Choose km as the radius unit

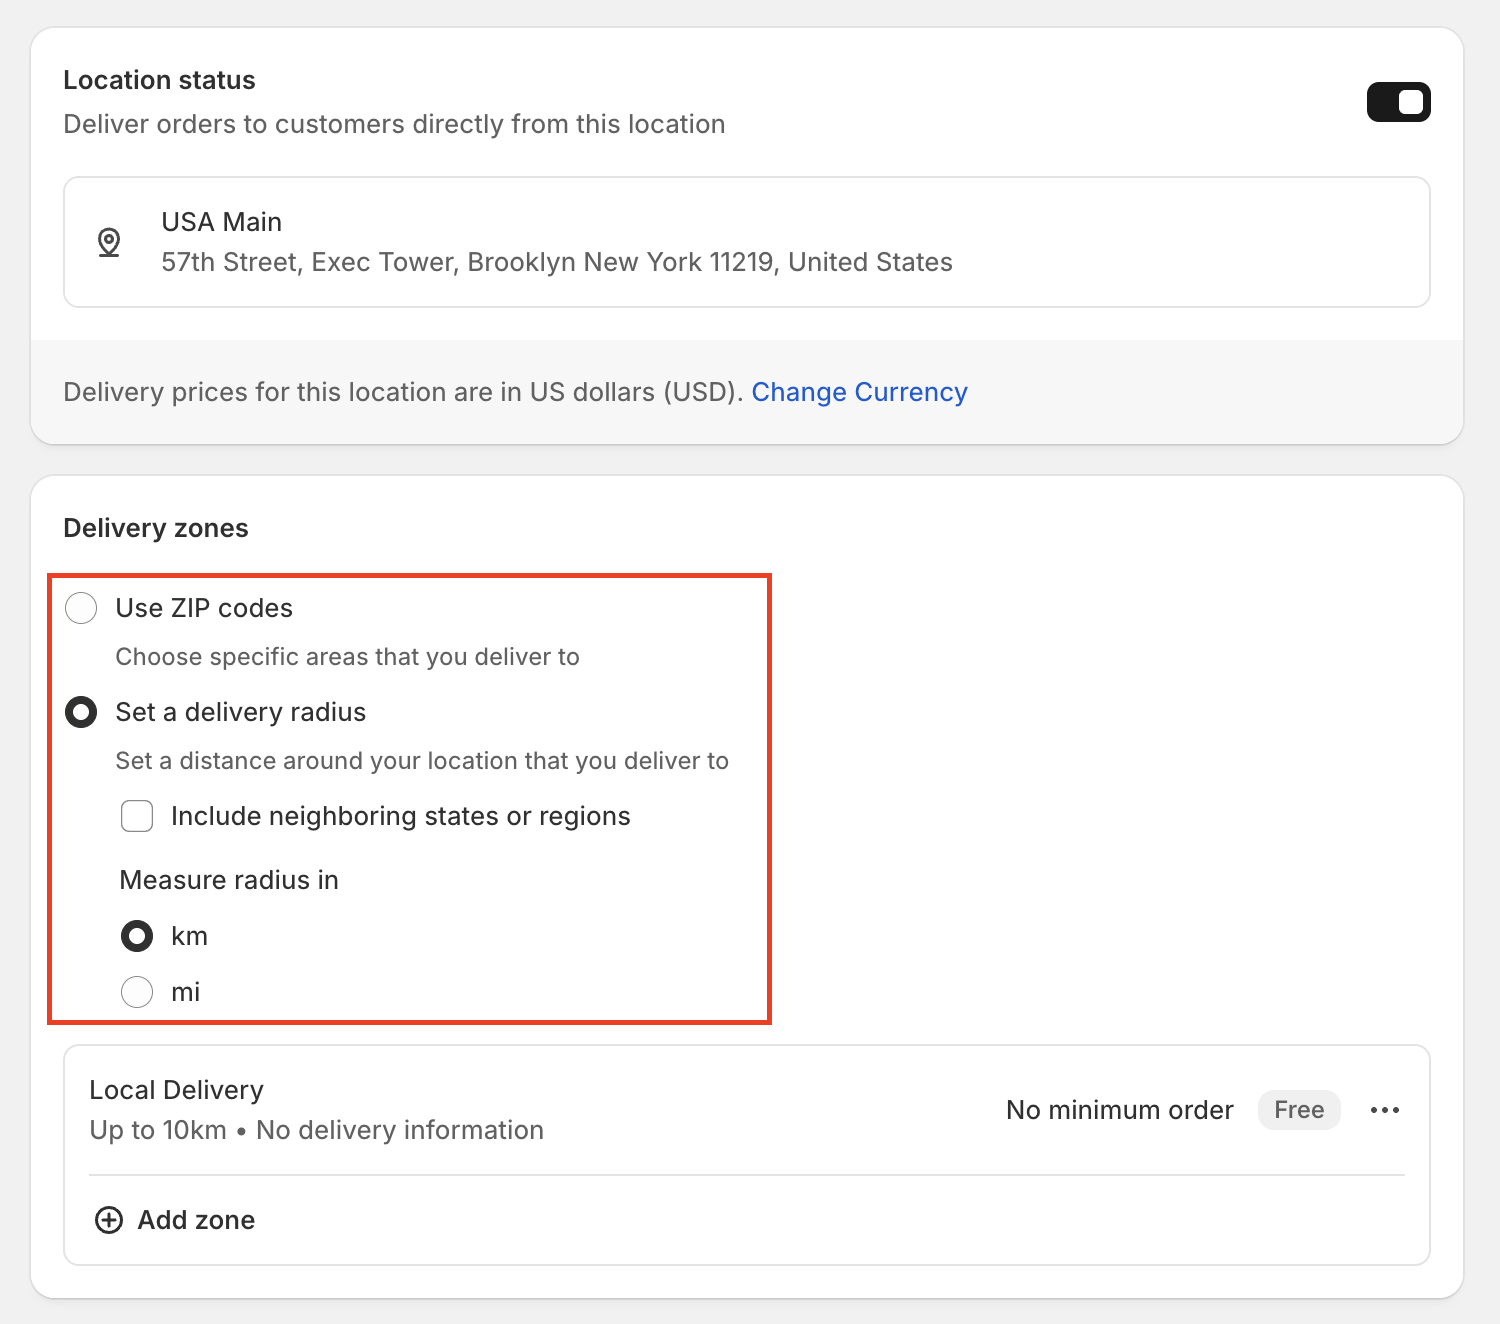pyautogui.click(x=137, y=936)
